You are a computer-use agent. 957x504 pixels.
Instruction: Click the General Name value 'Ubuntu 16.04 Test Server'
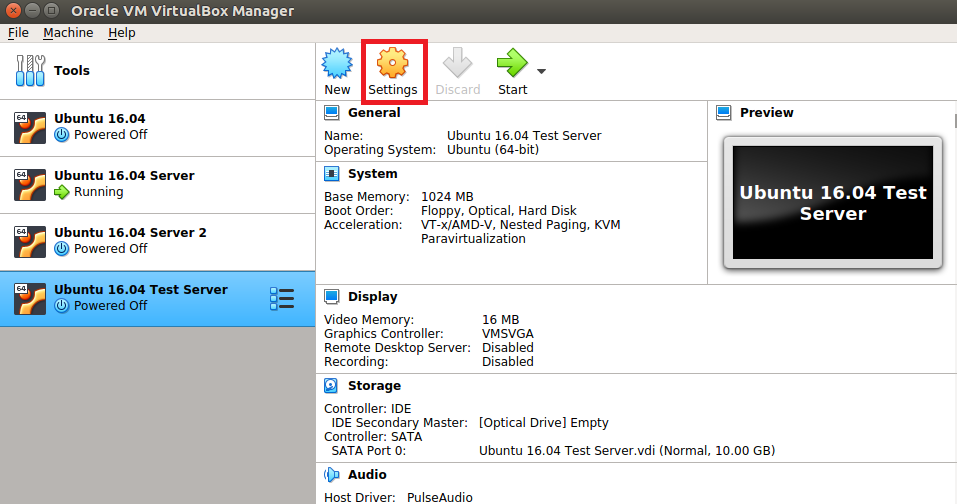(524, 135)
